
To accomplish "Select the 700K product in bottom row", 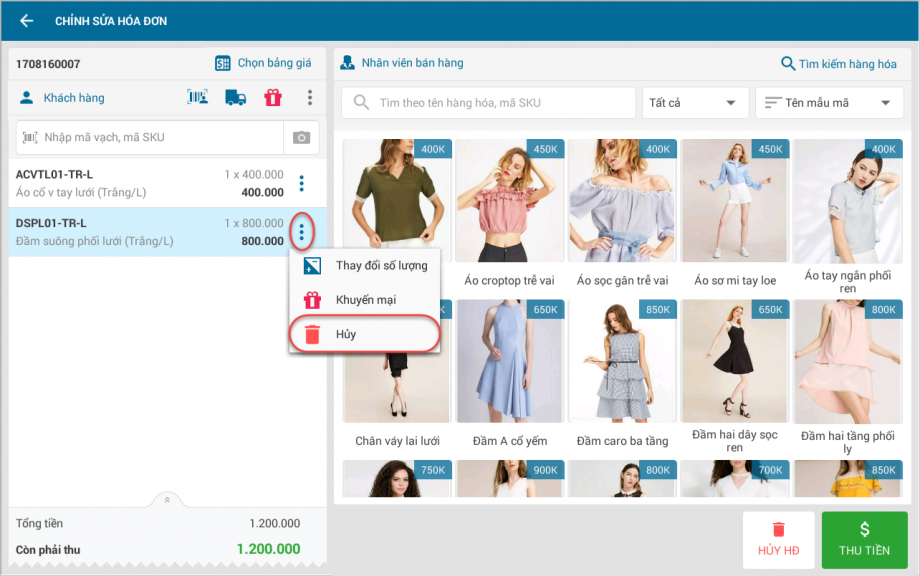I will (x=735, y=479).
